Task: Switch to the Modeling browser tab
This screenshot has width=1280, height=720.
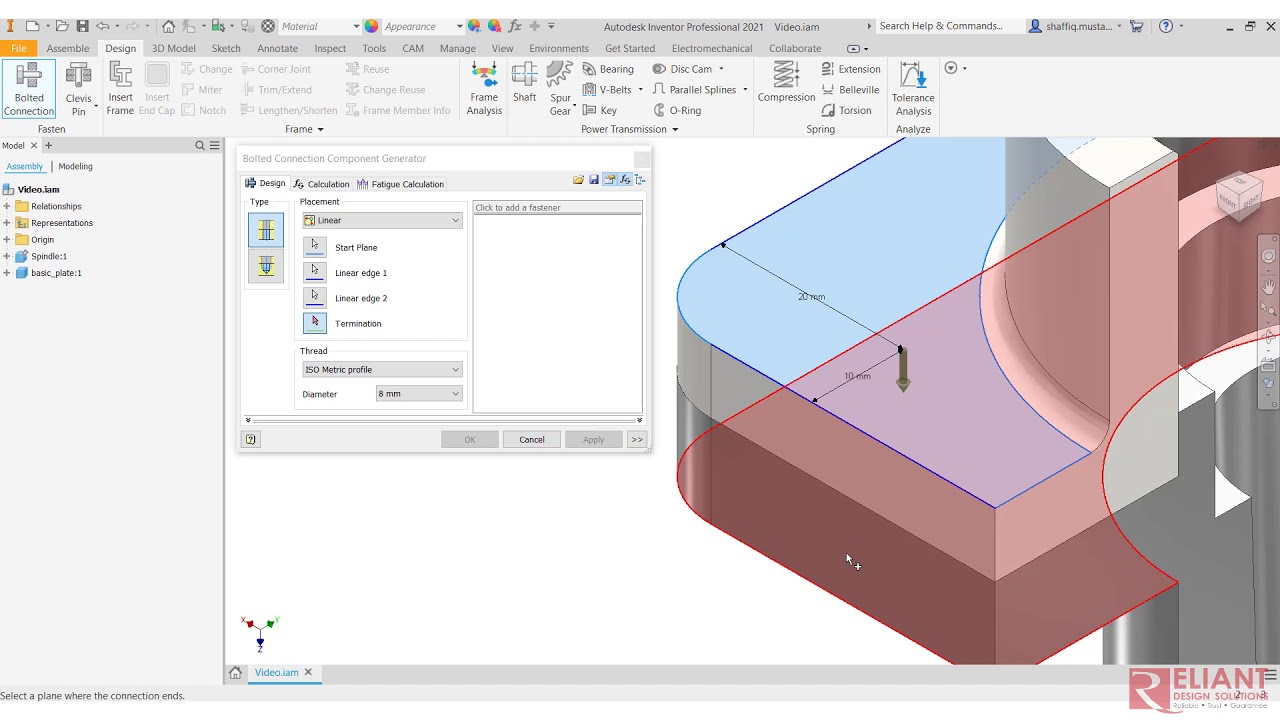Action: point(75,166)
